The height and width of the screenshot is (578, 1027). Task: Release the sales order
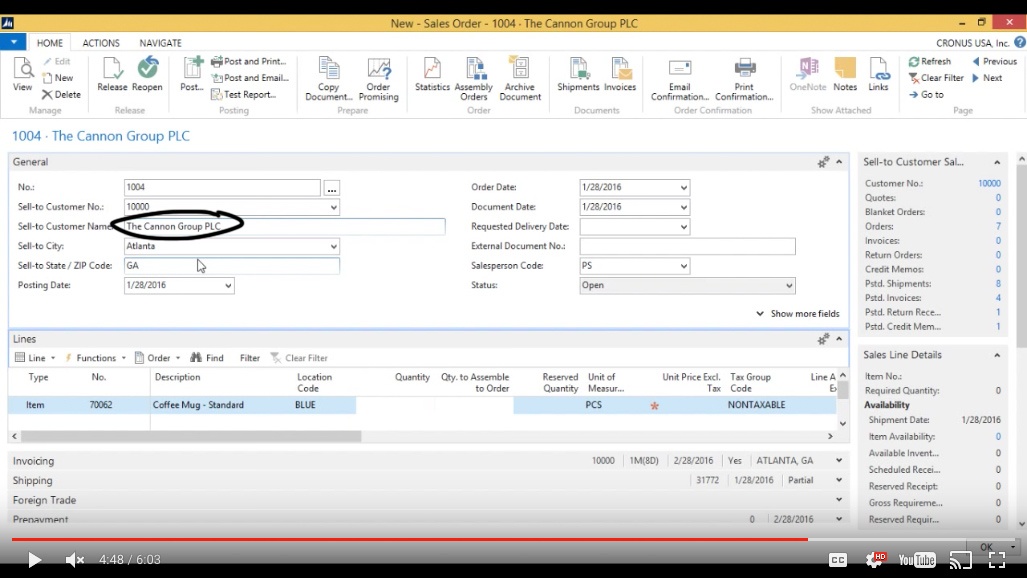pos(112,74)
